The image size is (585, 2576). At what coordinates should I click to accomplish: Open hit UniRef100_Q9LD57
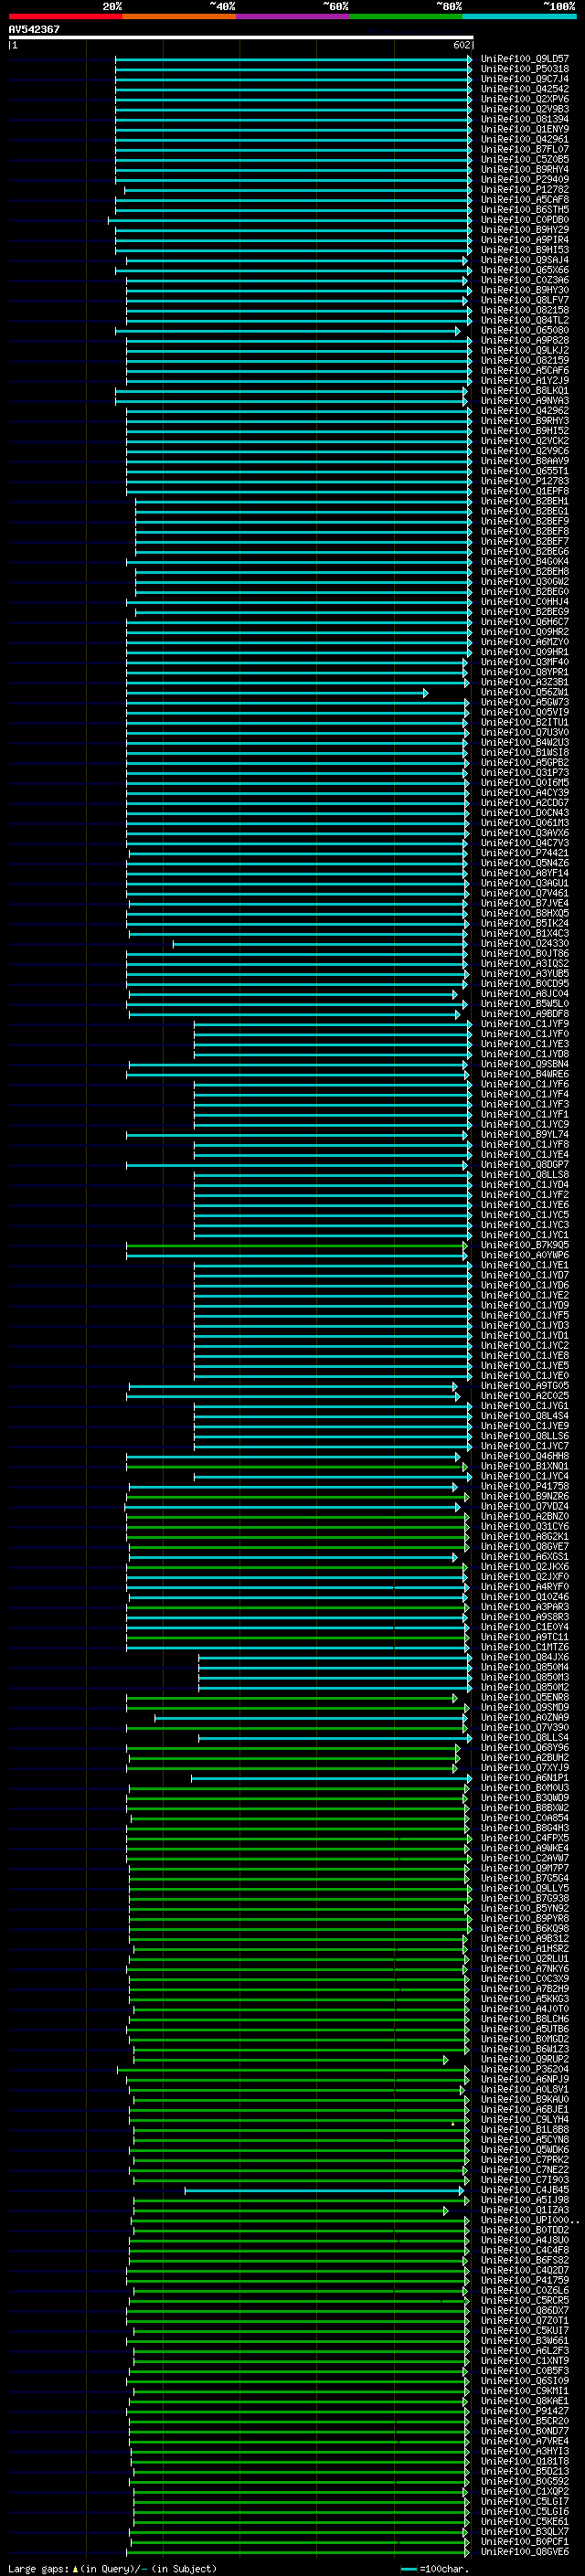(x=525, y=59)
